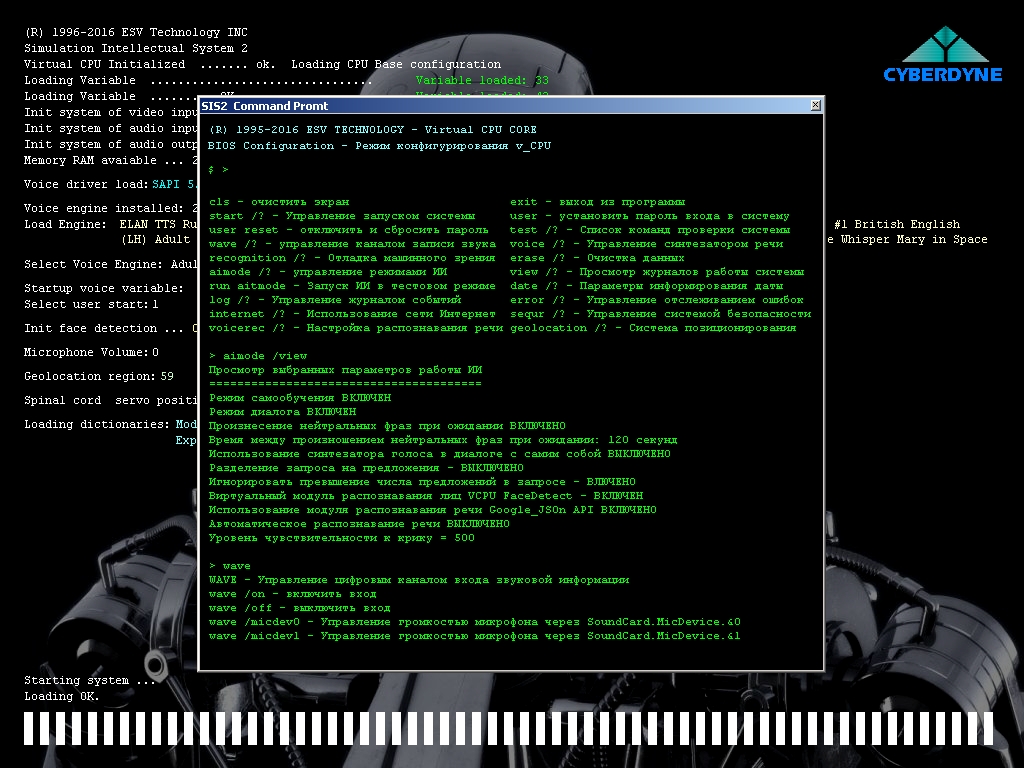Click the 'Variable loaded: 33' status text
Image resolution: width=1024 pixels, height=768 pixels.
pyautogui.click(x=482, y=81)
